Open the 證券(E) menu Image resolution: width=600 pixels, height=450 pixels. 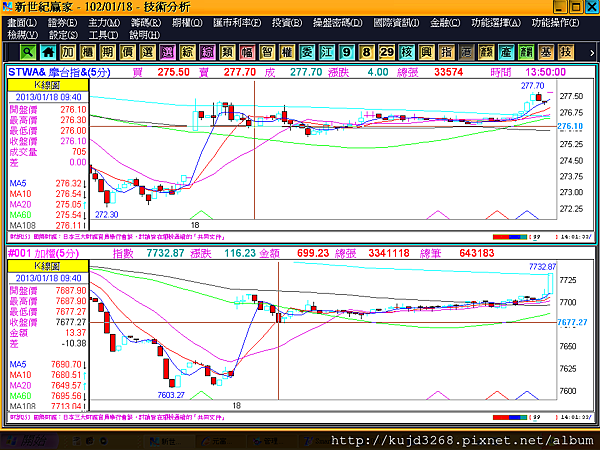click(62, 23)
